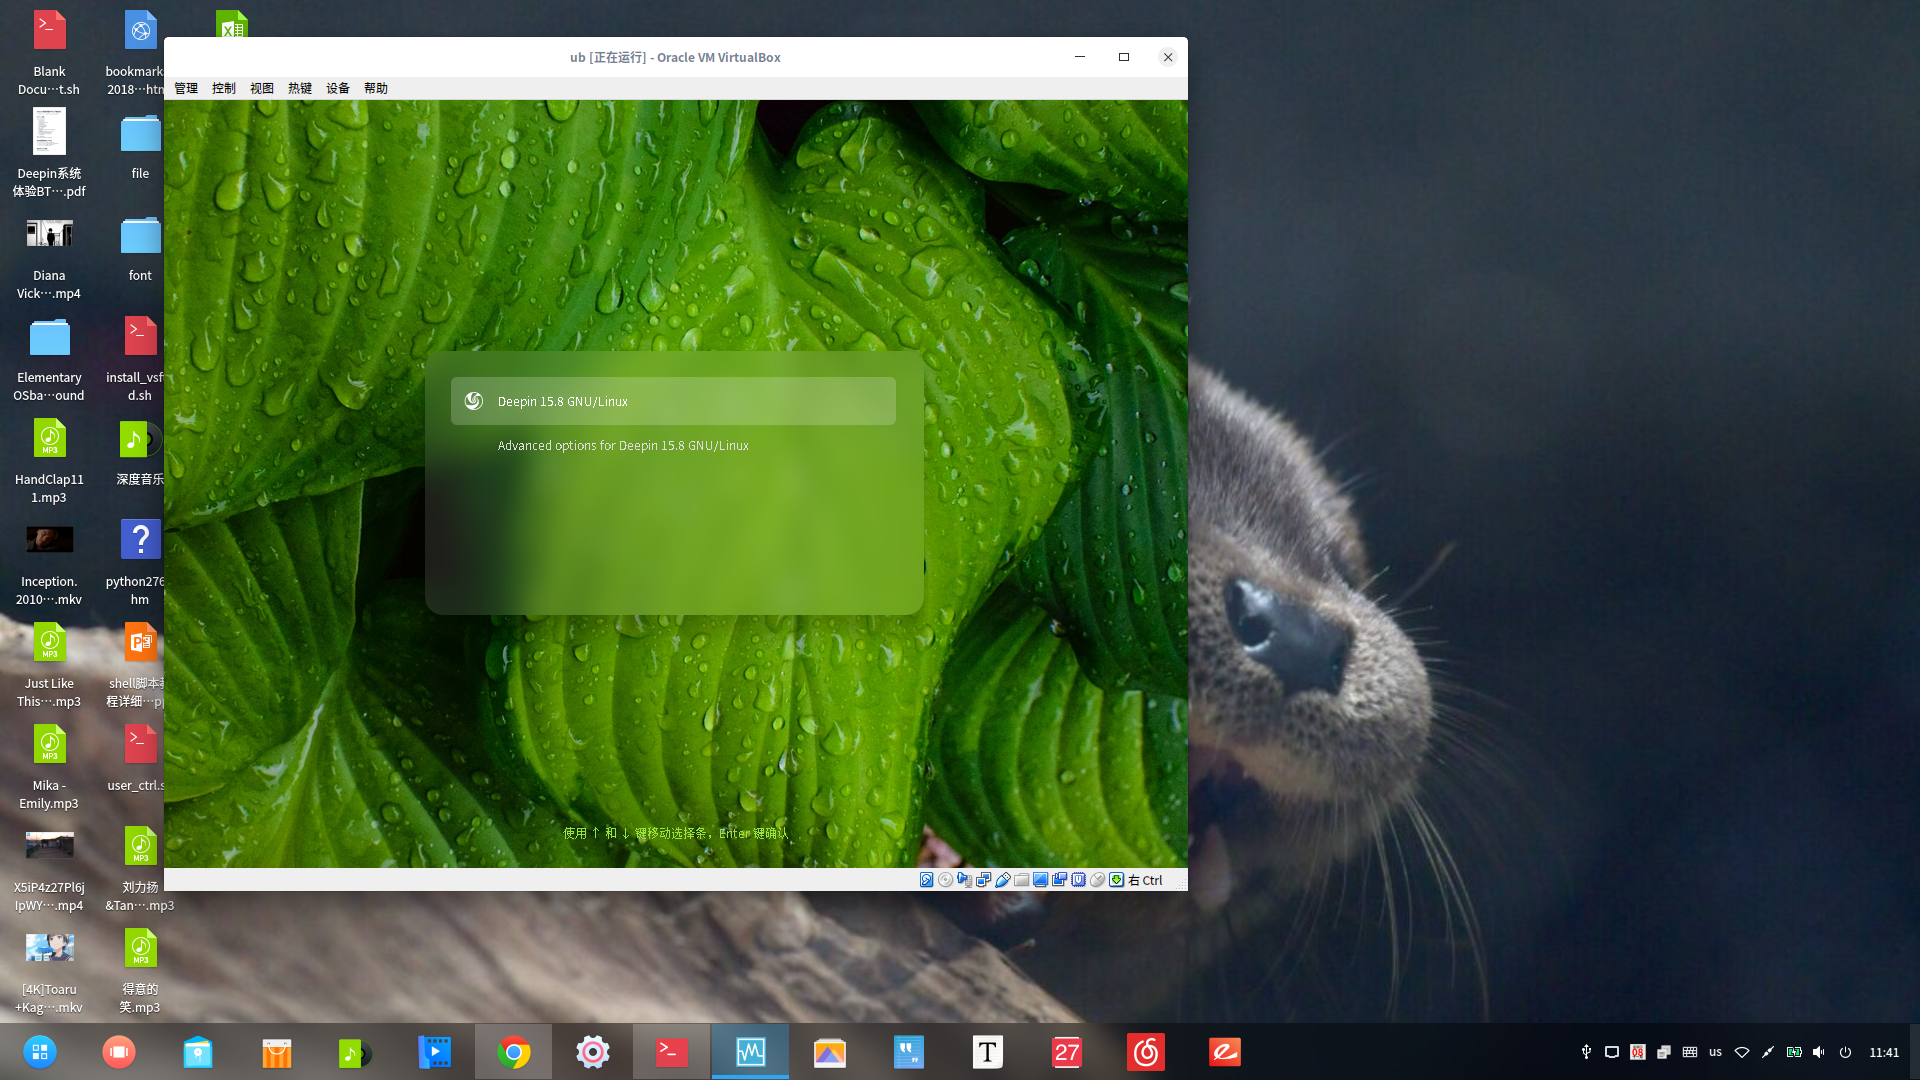
Task: Open HandClap111.mp3 from the desktop
Action: (x=49, y=440)
